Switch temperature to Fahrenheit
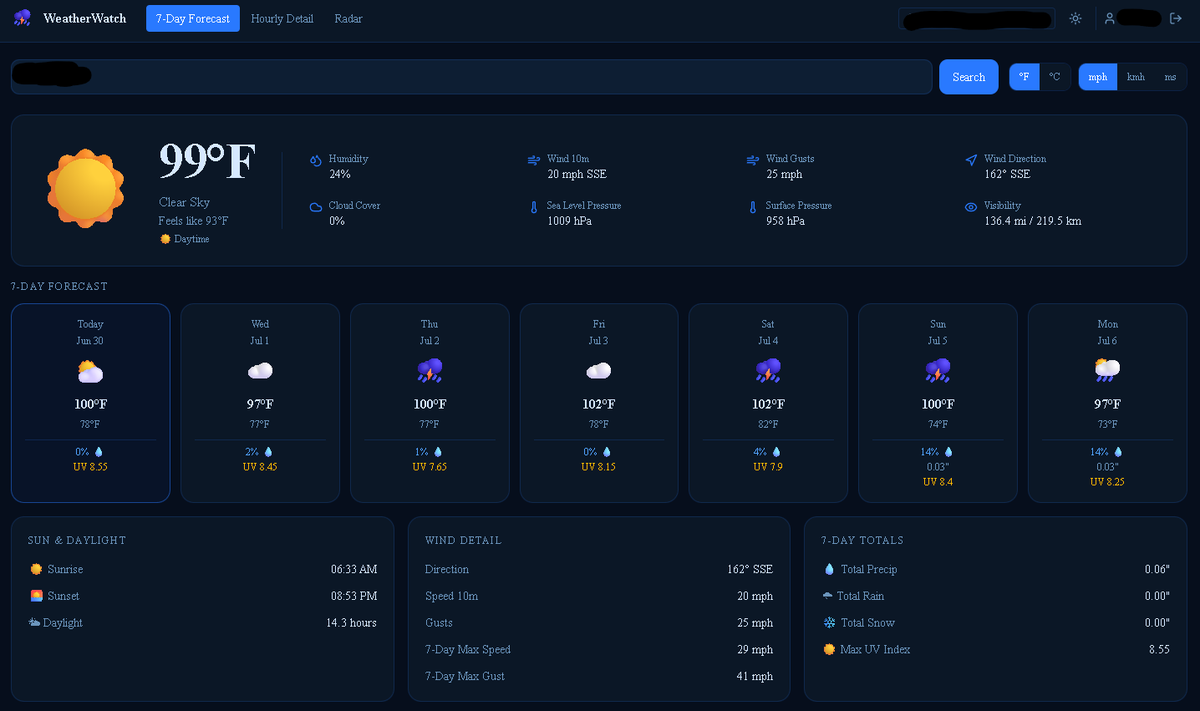The image size is (1200, 711). tap(1024, 77)
